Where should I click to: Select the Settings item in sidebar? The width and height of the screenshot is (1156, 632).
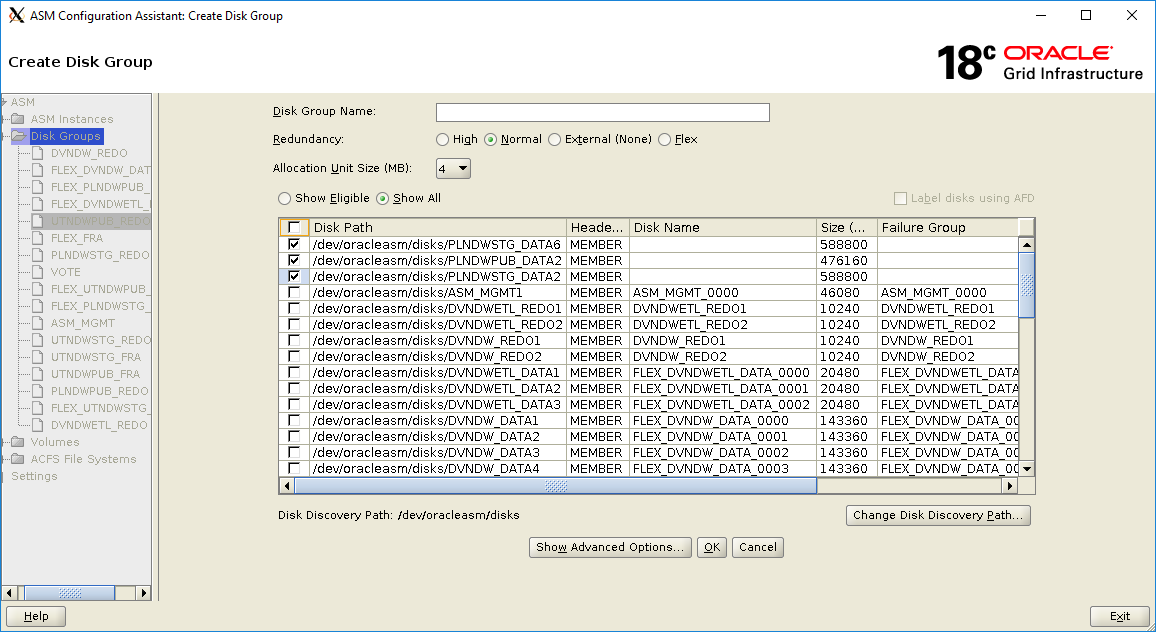click(x=33, y=476)
